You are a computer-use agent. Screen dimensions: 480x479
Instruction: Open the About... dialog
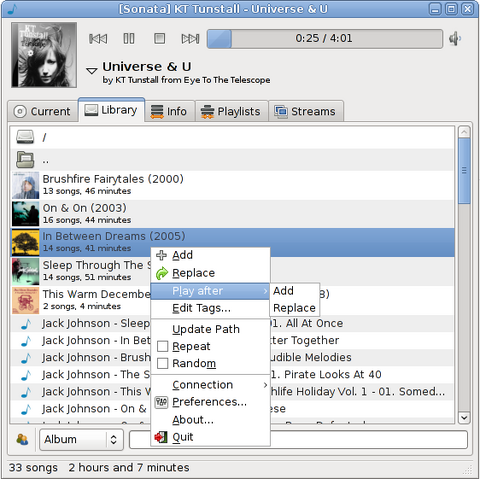(x=210, y=420)
